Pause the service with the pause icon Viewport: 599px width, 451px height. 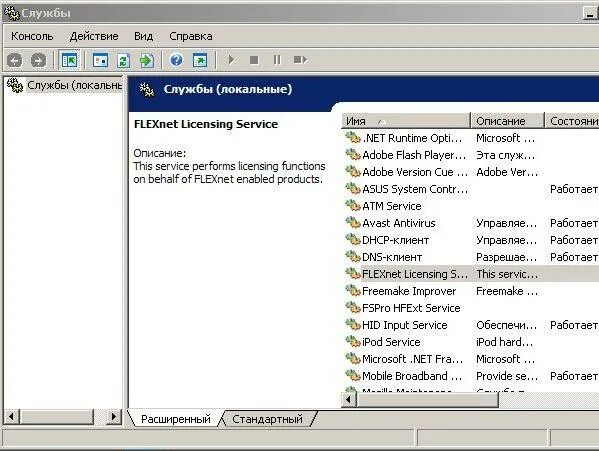[x=277, y=60]
